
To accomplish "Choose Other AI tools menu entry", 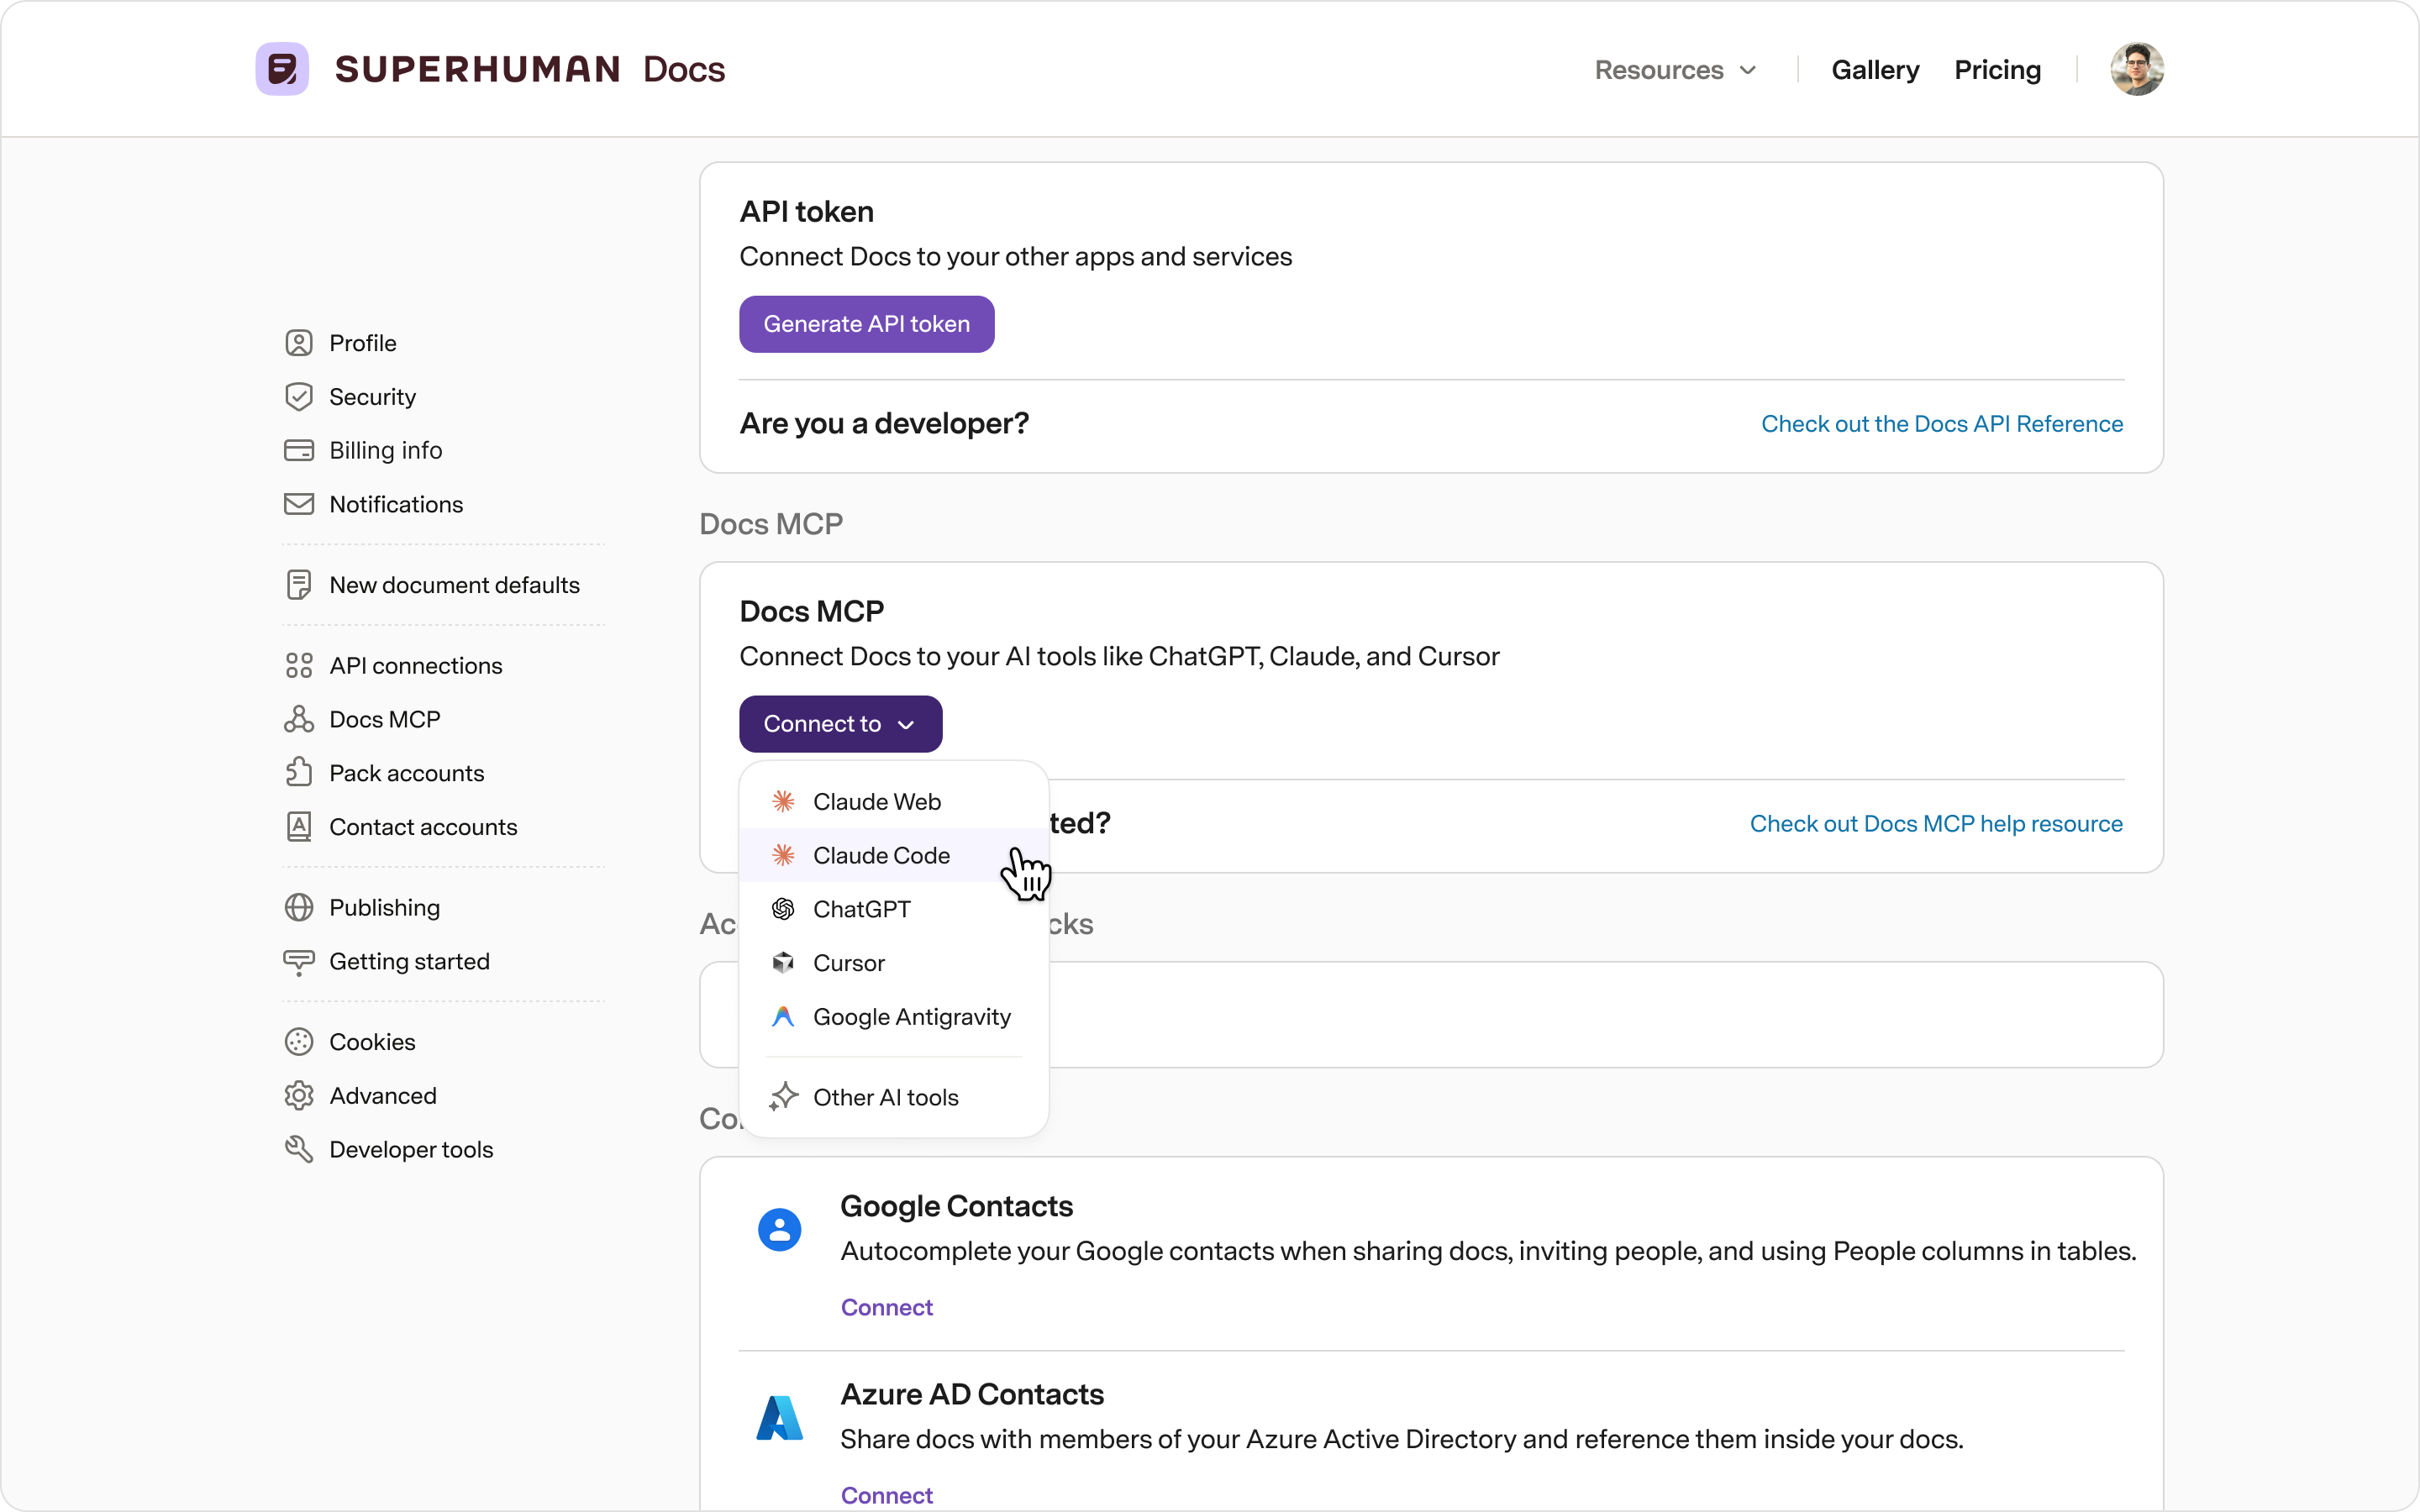I will click(x=894, y=1097).
